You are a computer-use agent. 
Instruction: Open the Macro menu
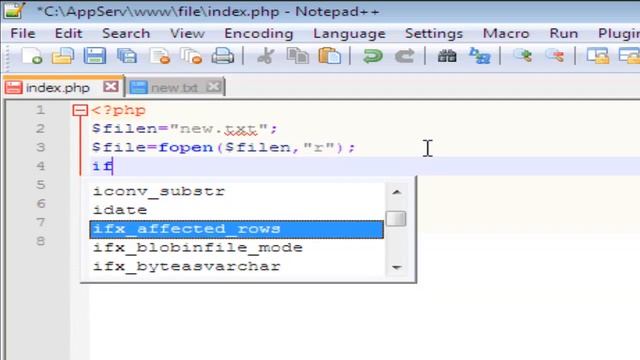click(x=506, y=33)
